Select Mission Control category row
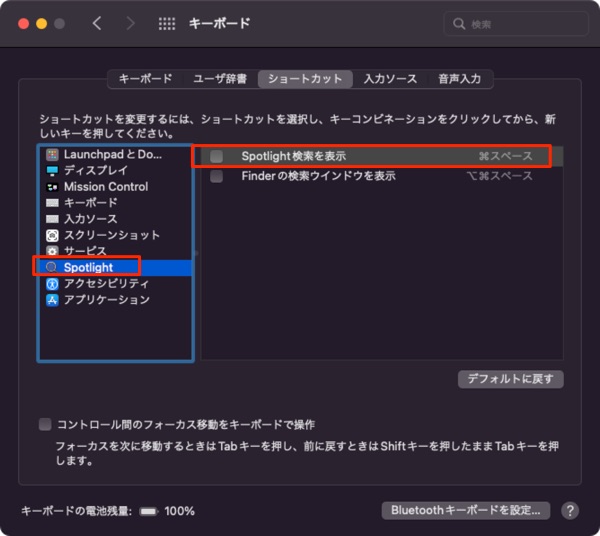This screenshot has width=600, height=536. (116, 187)
